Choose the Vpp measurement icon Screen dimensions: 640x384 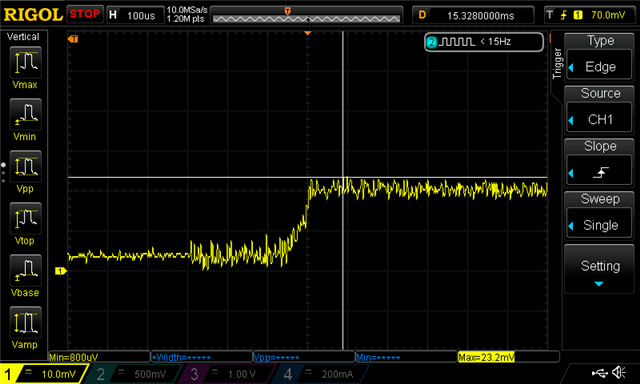(x=25, y=166)
